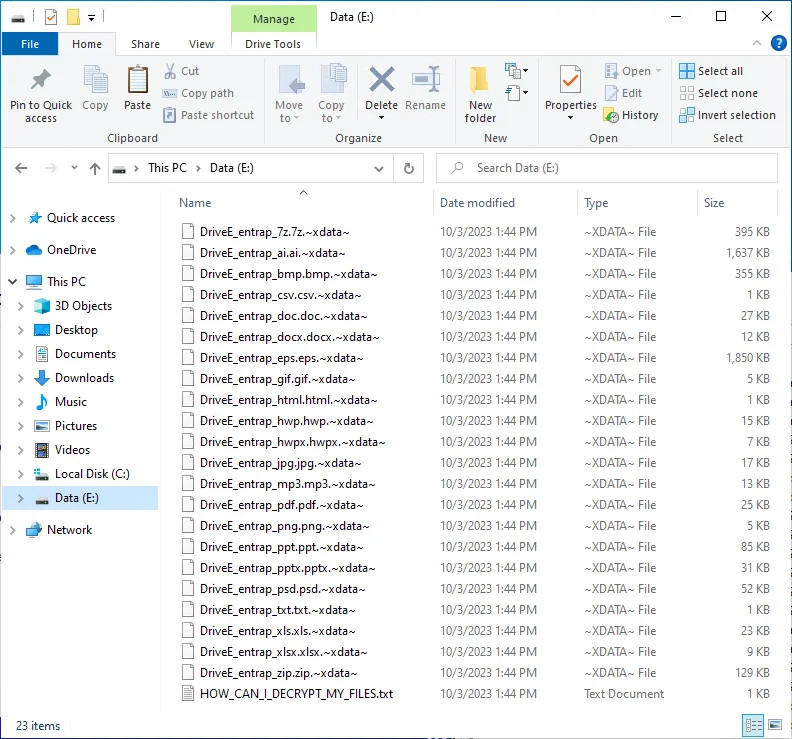The width and height of the screenshot is (792, 739).
Task: Click Invert selection in the Select group
Action: 727,115
